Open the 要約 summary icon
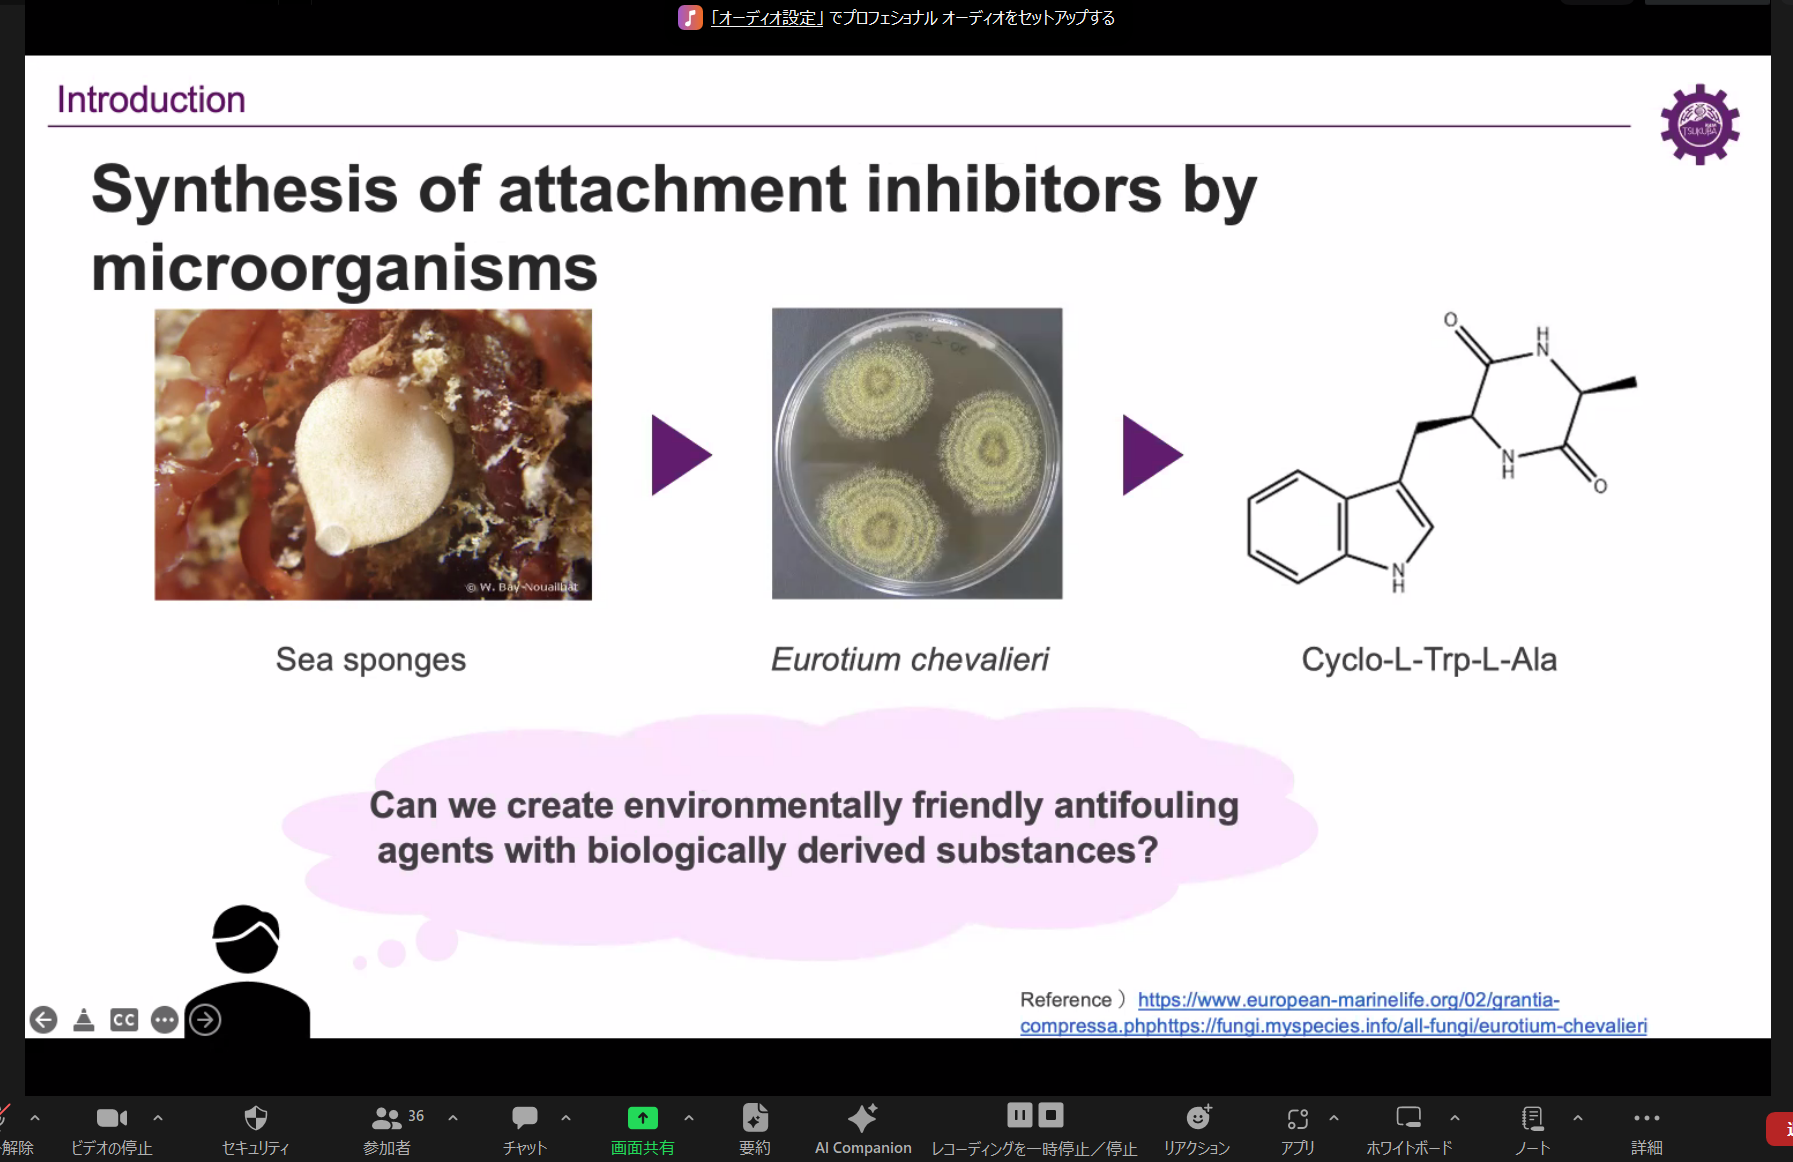Image resolution: width=1793 pixels, height=1162 pixels. [x=755, y=1118]
